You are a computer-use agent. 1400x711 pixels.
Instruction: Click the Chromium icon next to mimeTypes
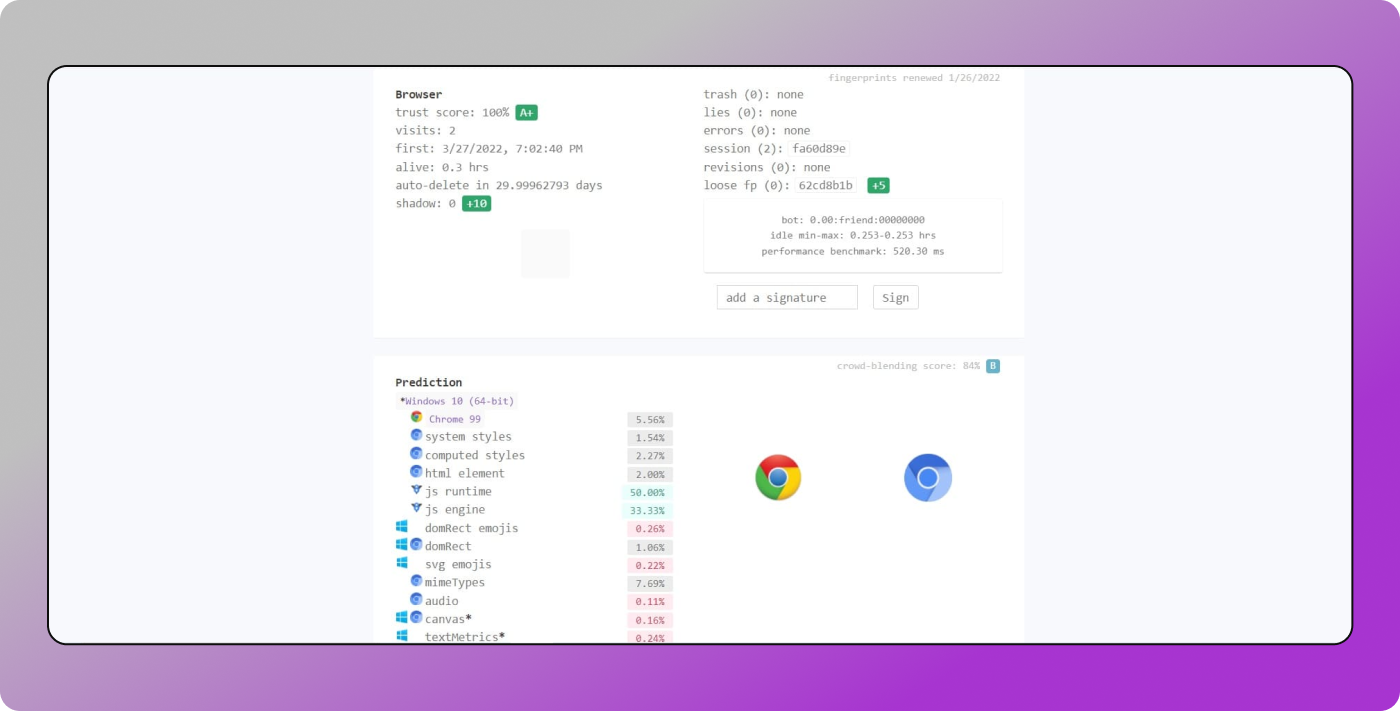417,582
